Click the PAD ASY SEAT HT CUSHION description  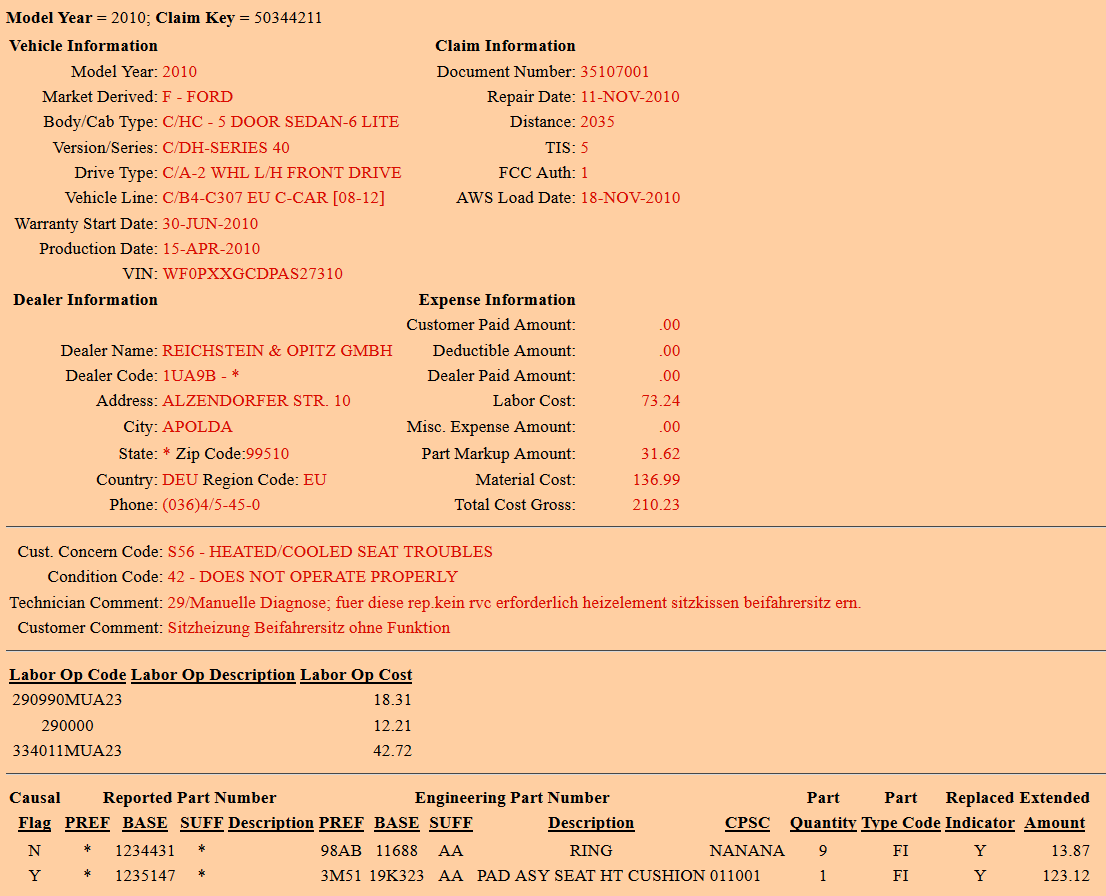click(x=590, y=875)
